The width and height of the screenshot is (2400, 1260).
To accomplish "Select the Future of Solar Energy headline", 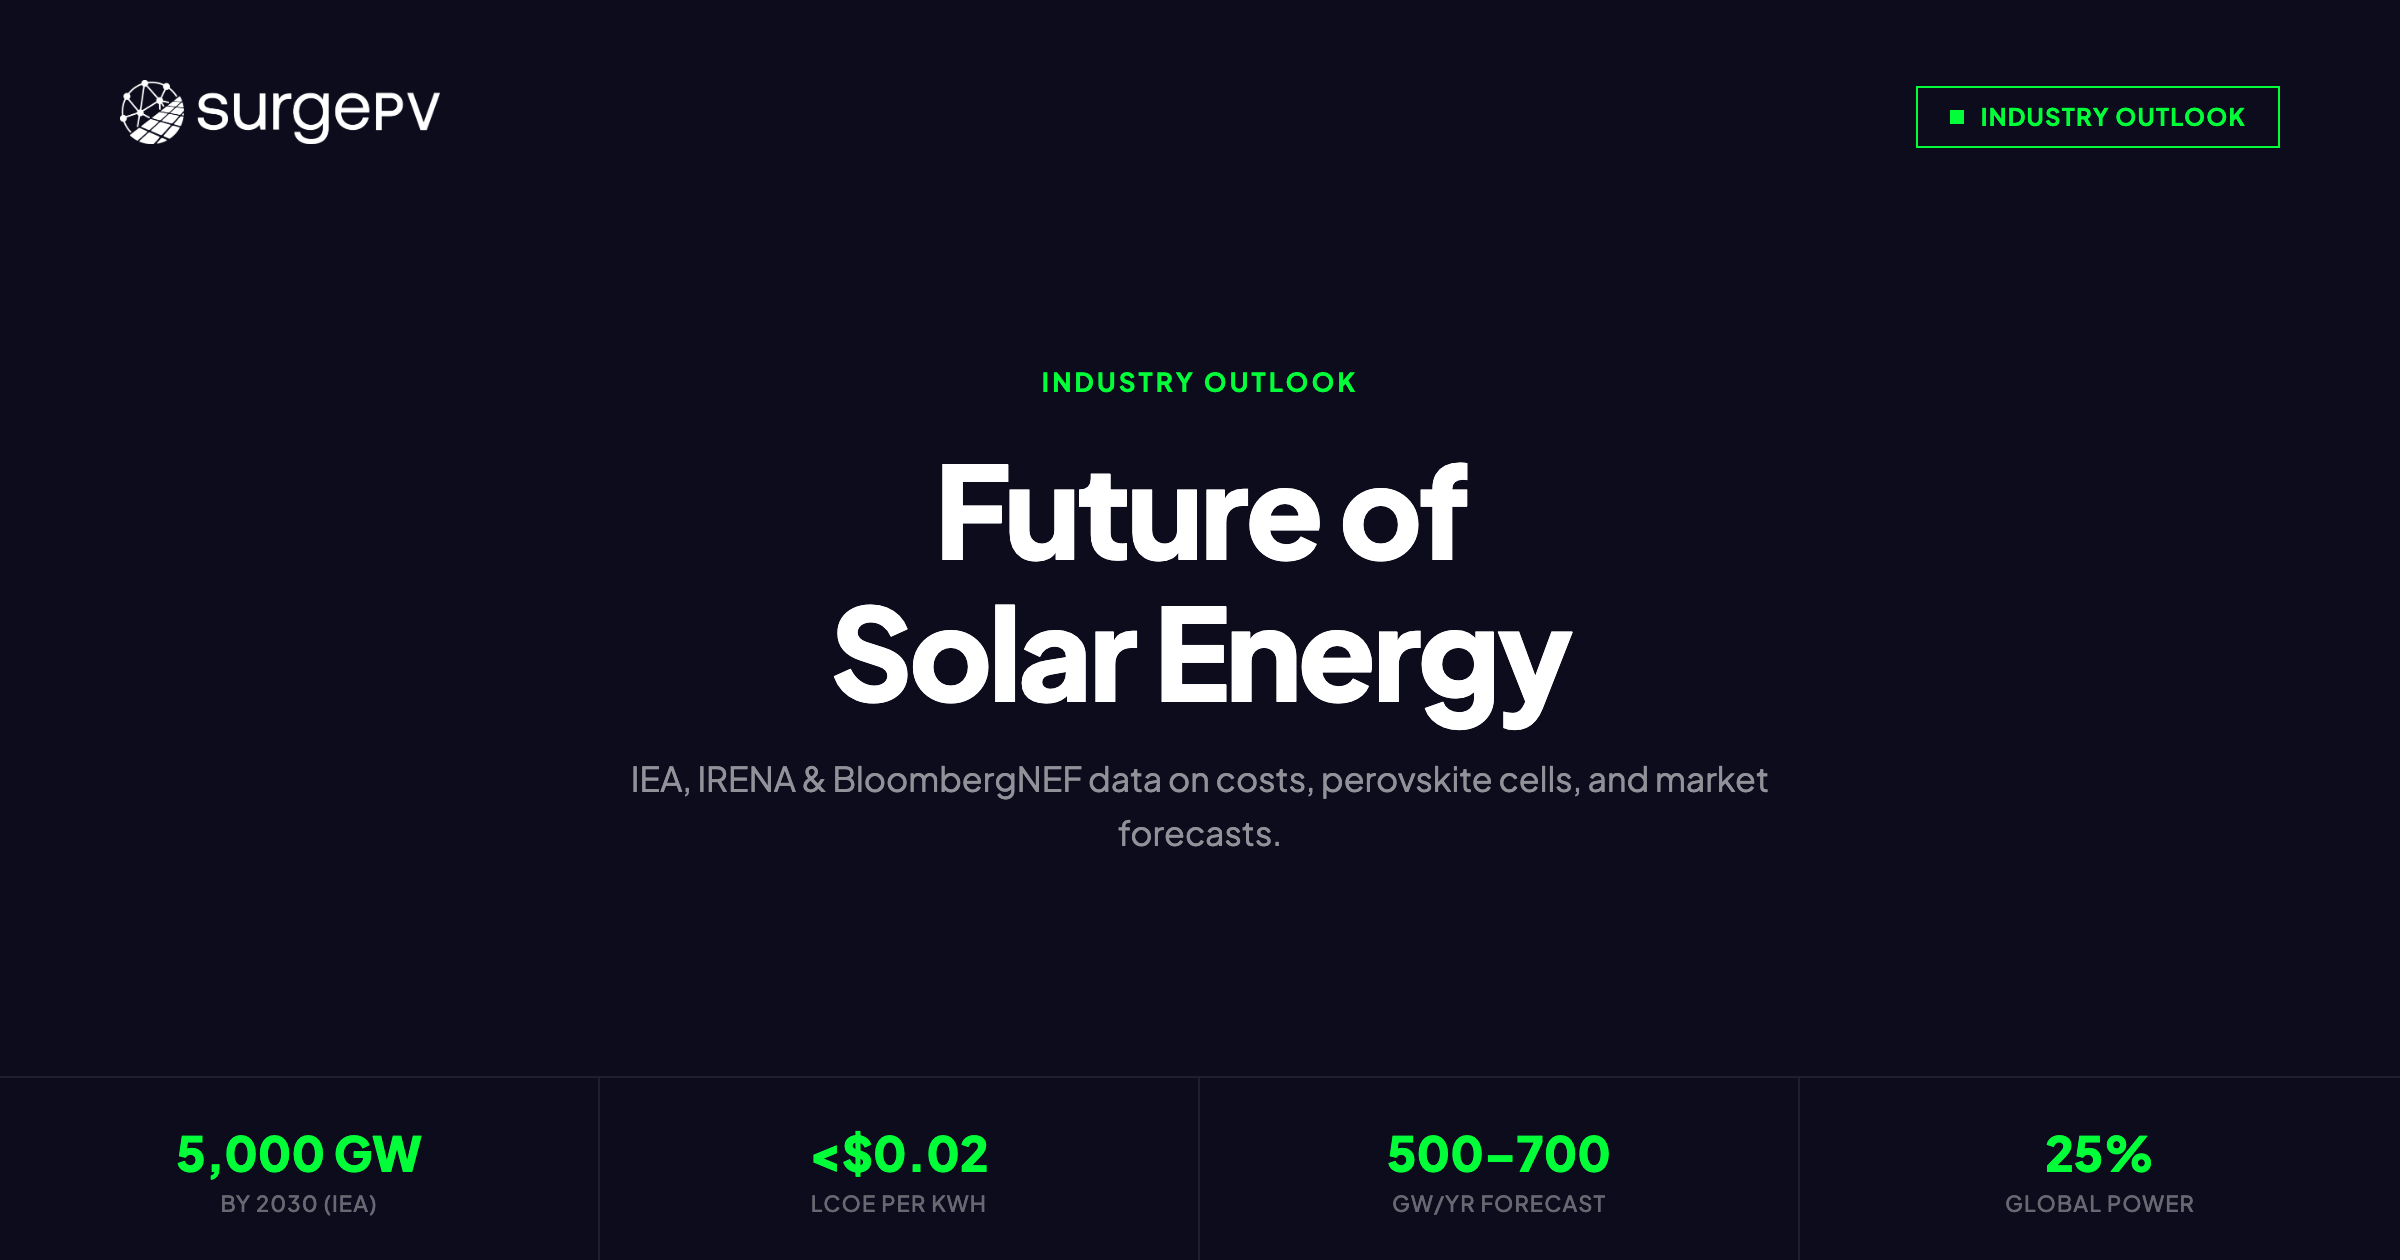I will click(x=1199, y=582).
